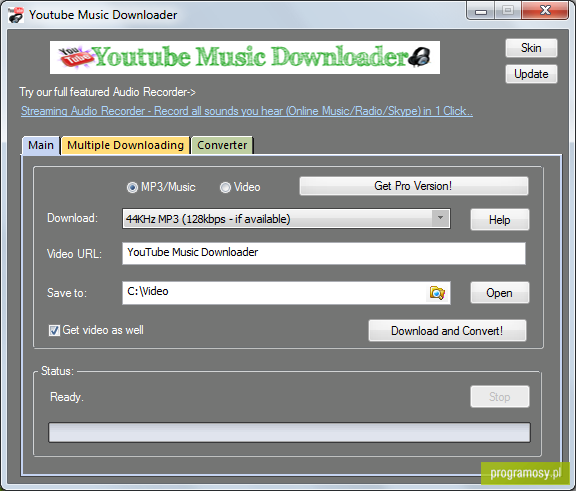Click Get Pro Version! button
The width and height of the screenshot is (576, 491).
(x=414, y=186)
